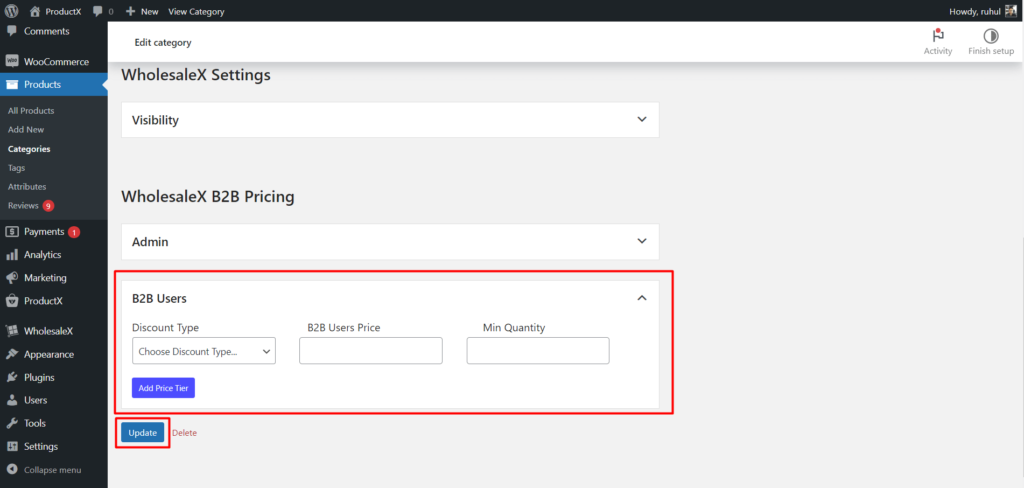Open the Tags submenu item
Image resolution: width=1024 pixels, height=488 pixels.
[x=16, y=168]
